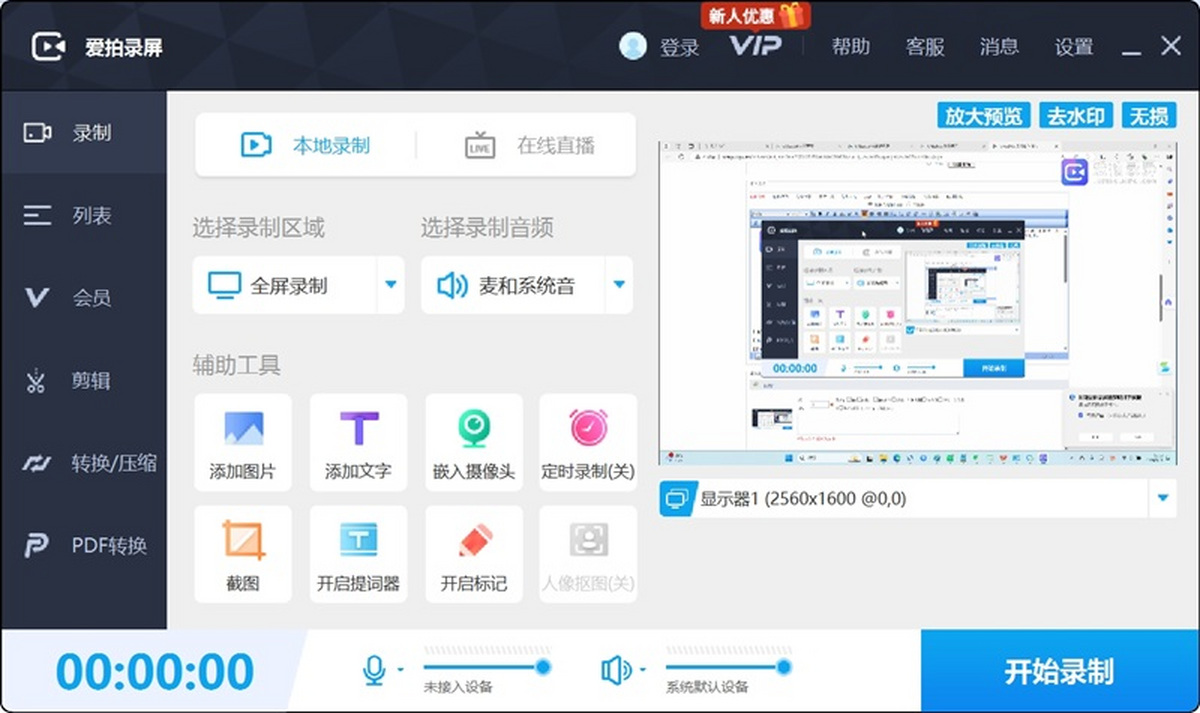
Task: Open the 开启提词器 teleprompter tool
Action: (x=358, y=553)
